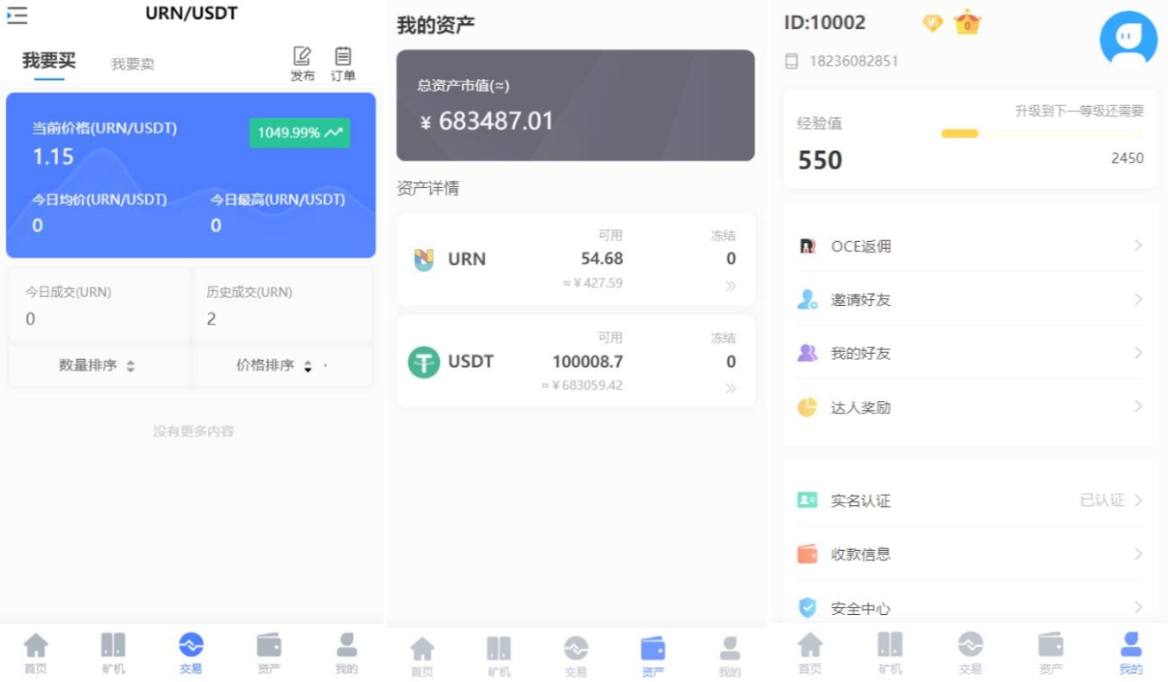Switch to the 我要卖 tab
The height and width of the screenshot is (682, 1168).
tap(133, 64)
